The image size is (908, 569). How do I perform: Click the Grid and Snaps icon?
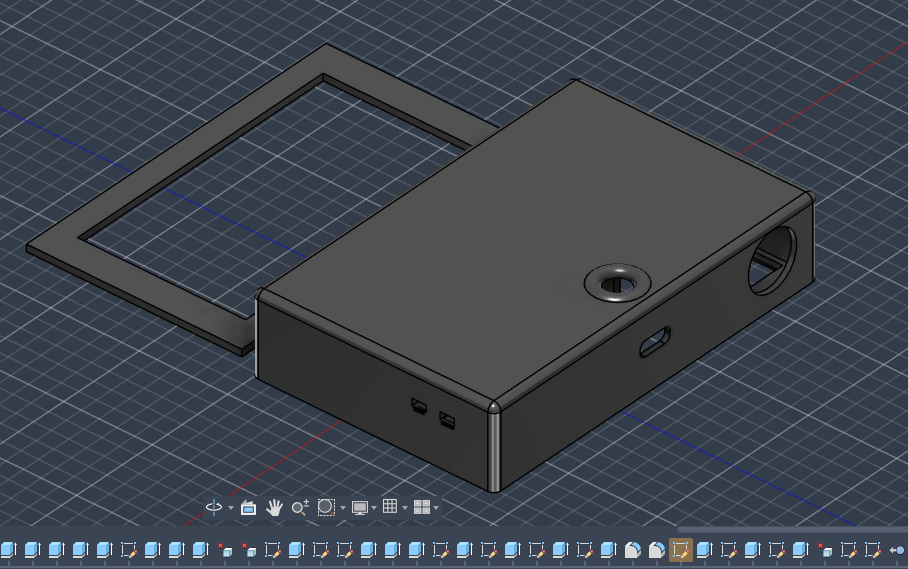(x=390, y=506)
